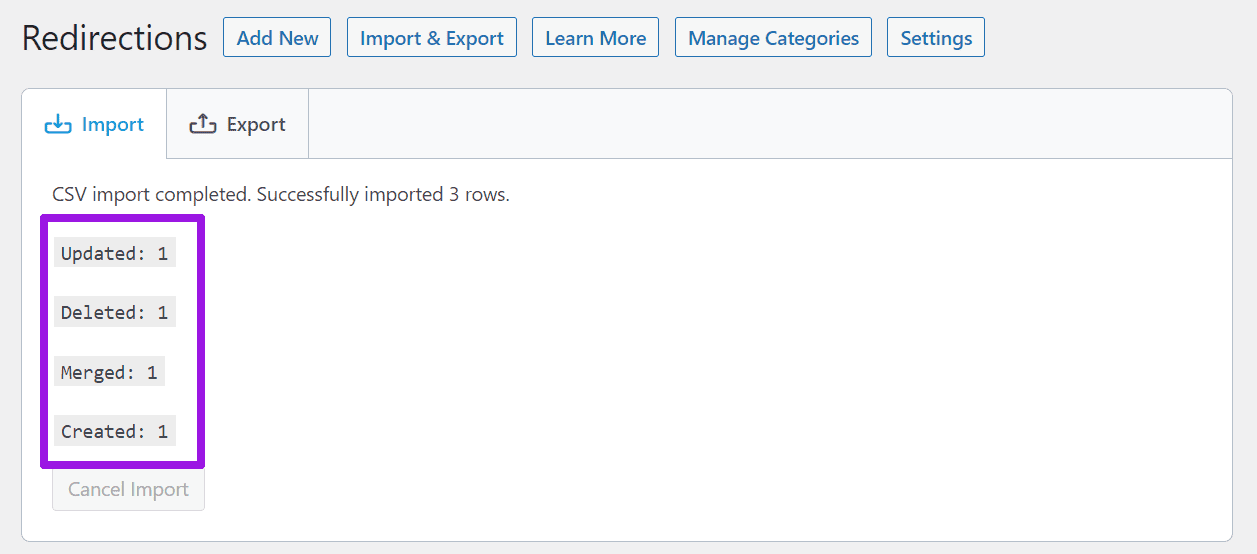Click the Export upload-tray icon

[x=203, y=124]
